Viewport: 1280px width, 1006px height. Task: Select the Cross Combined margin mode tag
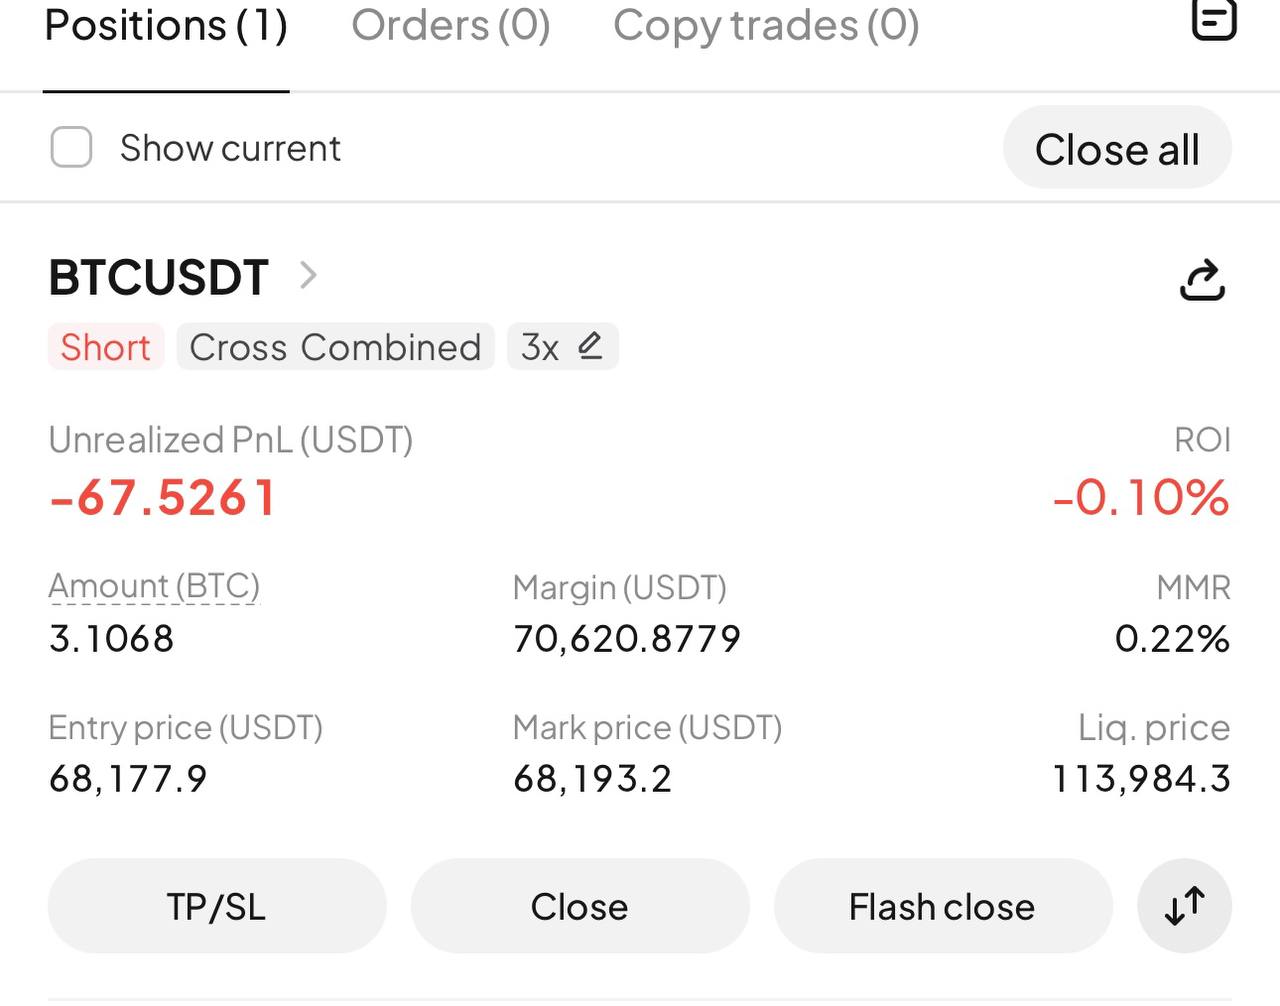(x=335, y=347)
